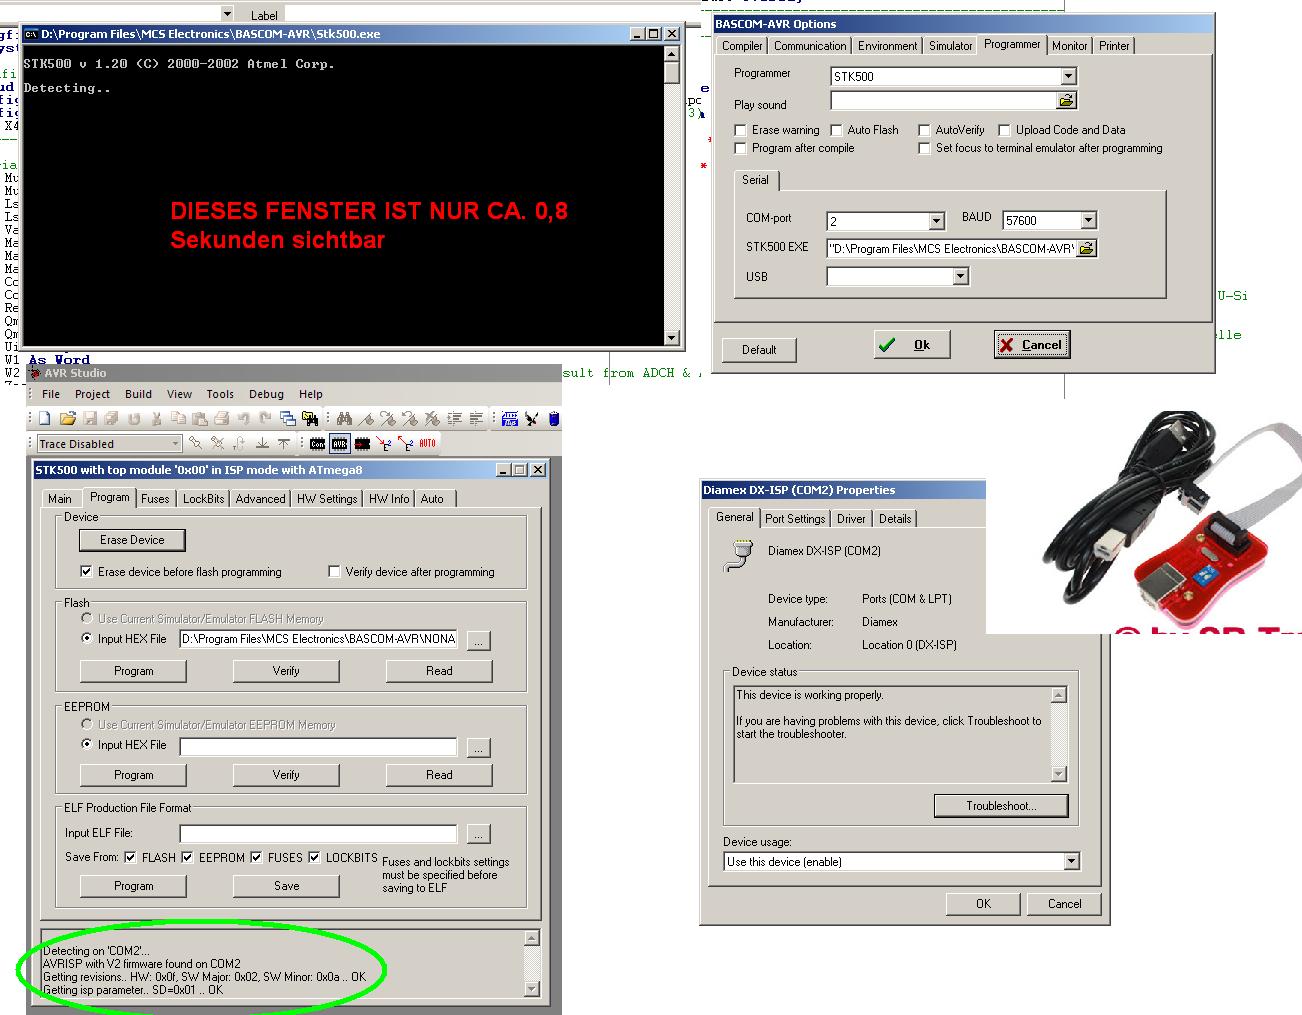1302x1015 pixels.
Task: Click the 'Con' connect chip icon
Action: (317, 443)
